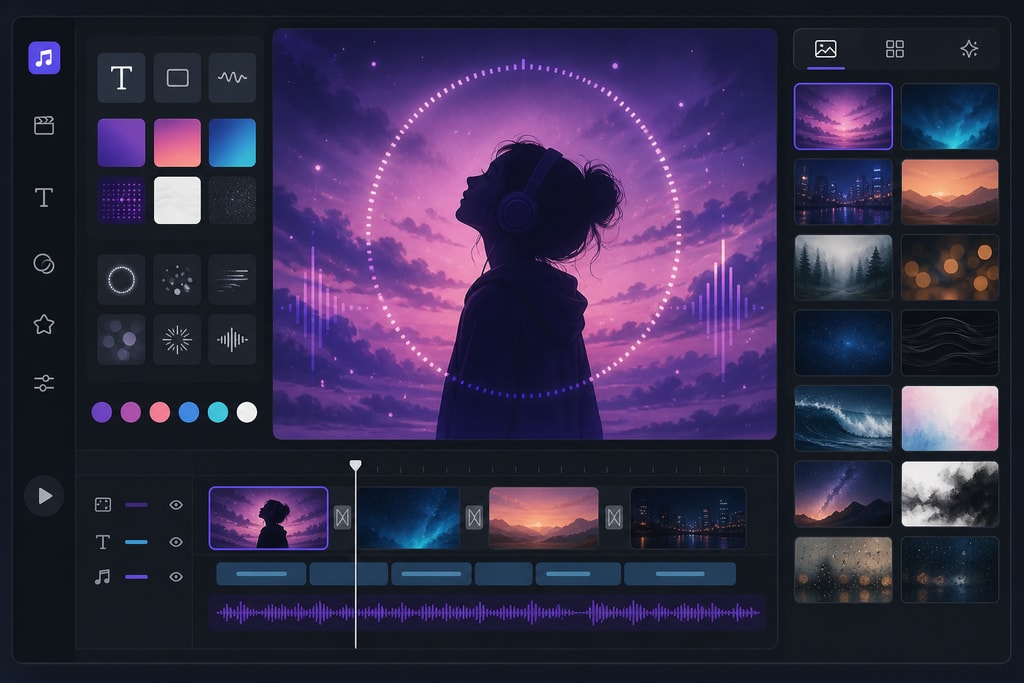Select the city night clip on timeline
This screenshot has width=1024, height=683.
pos(688,518)
